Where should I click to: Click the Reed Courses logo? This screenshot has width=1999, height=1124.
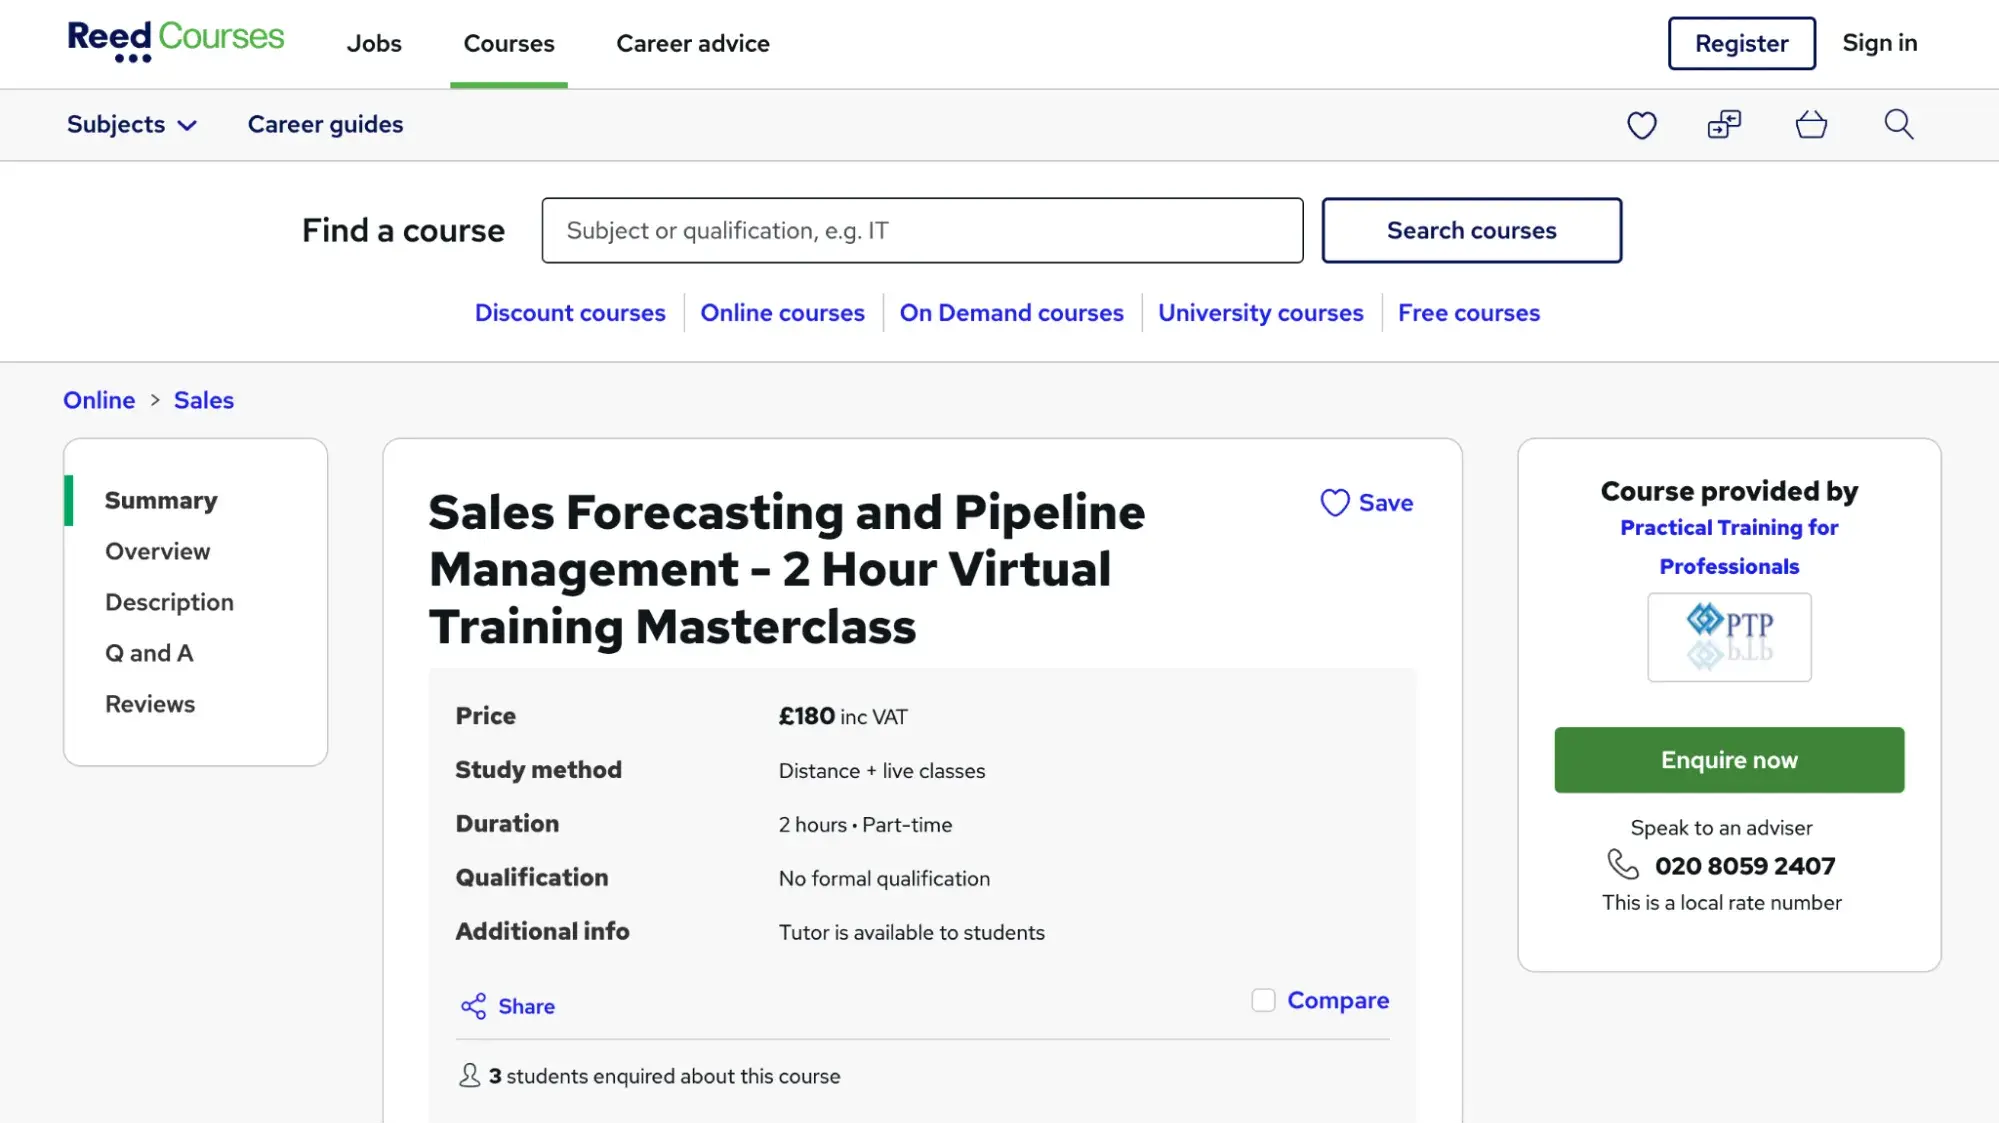(x=175, y=40)
